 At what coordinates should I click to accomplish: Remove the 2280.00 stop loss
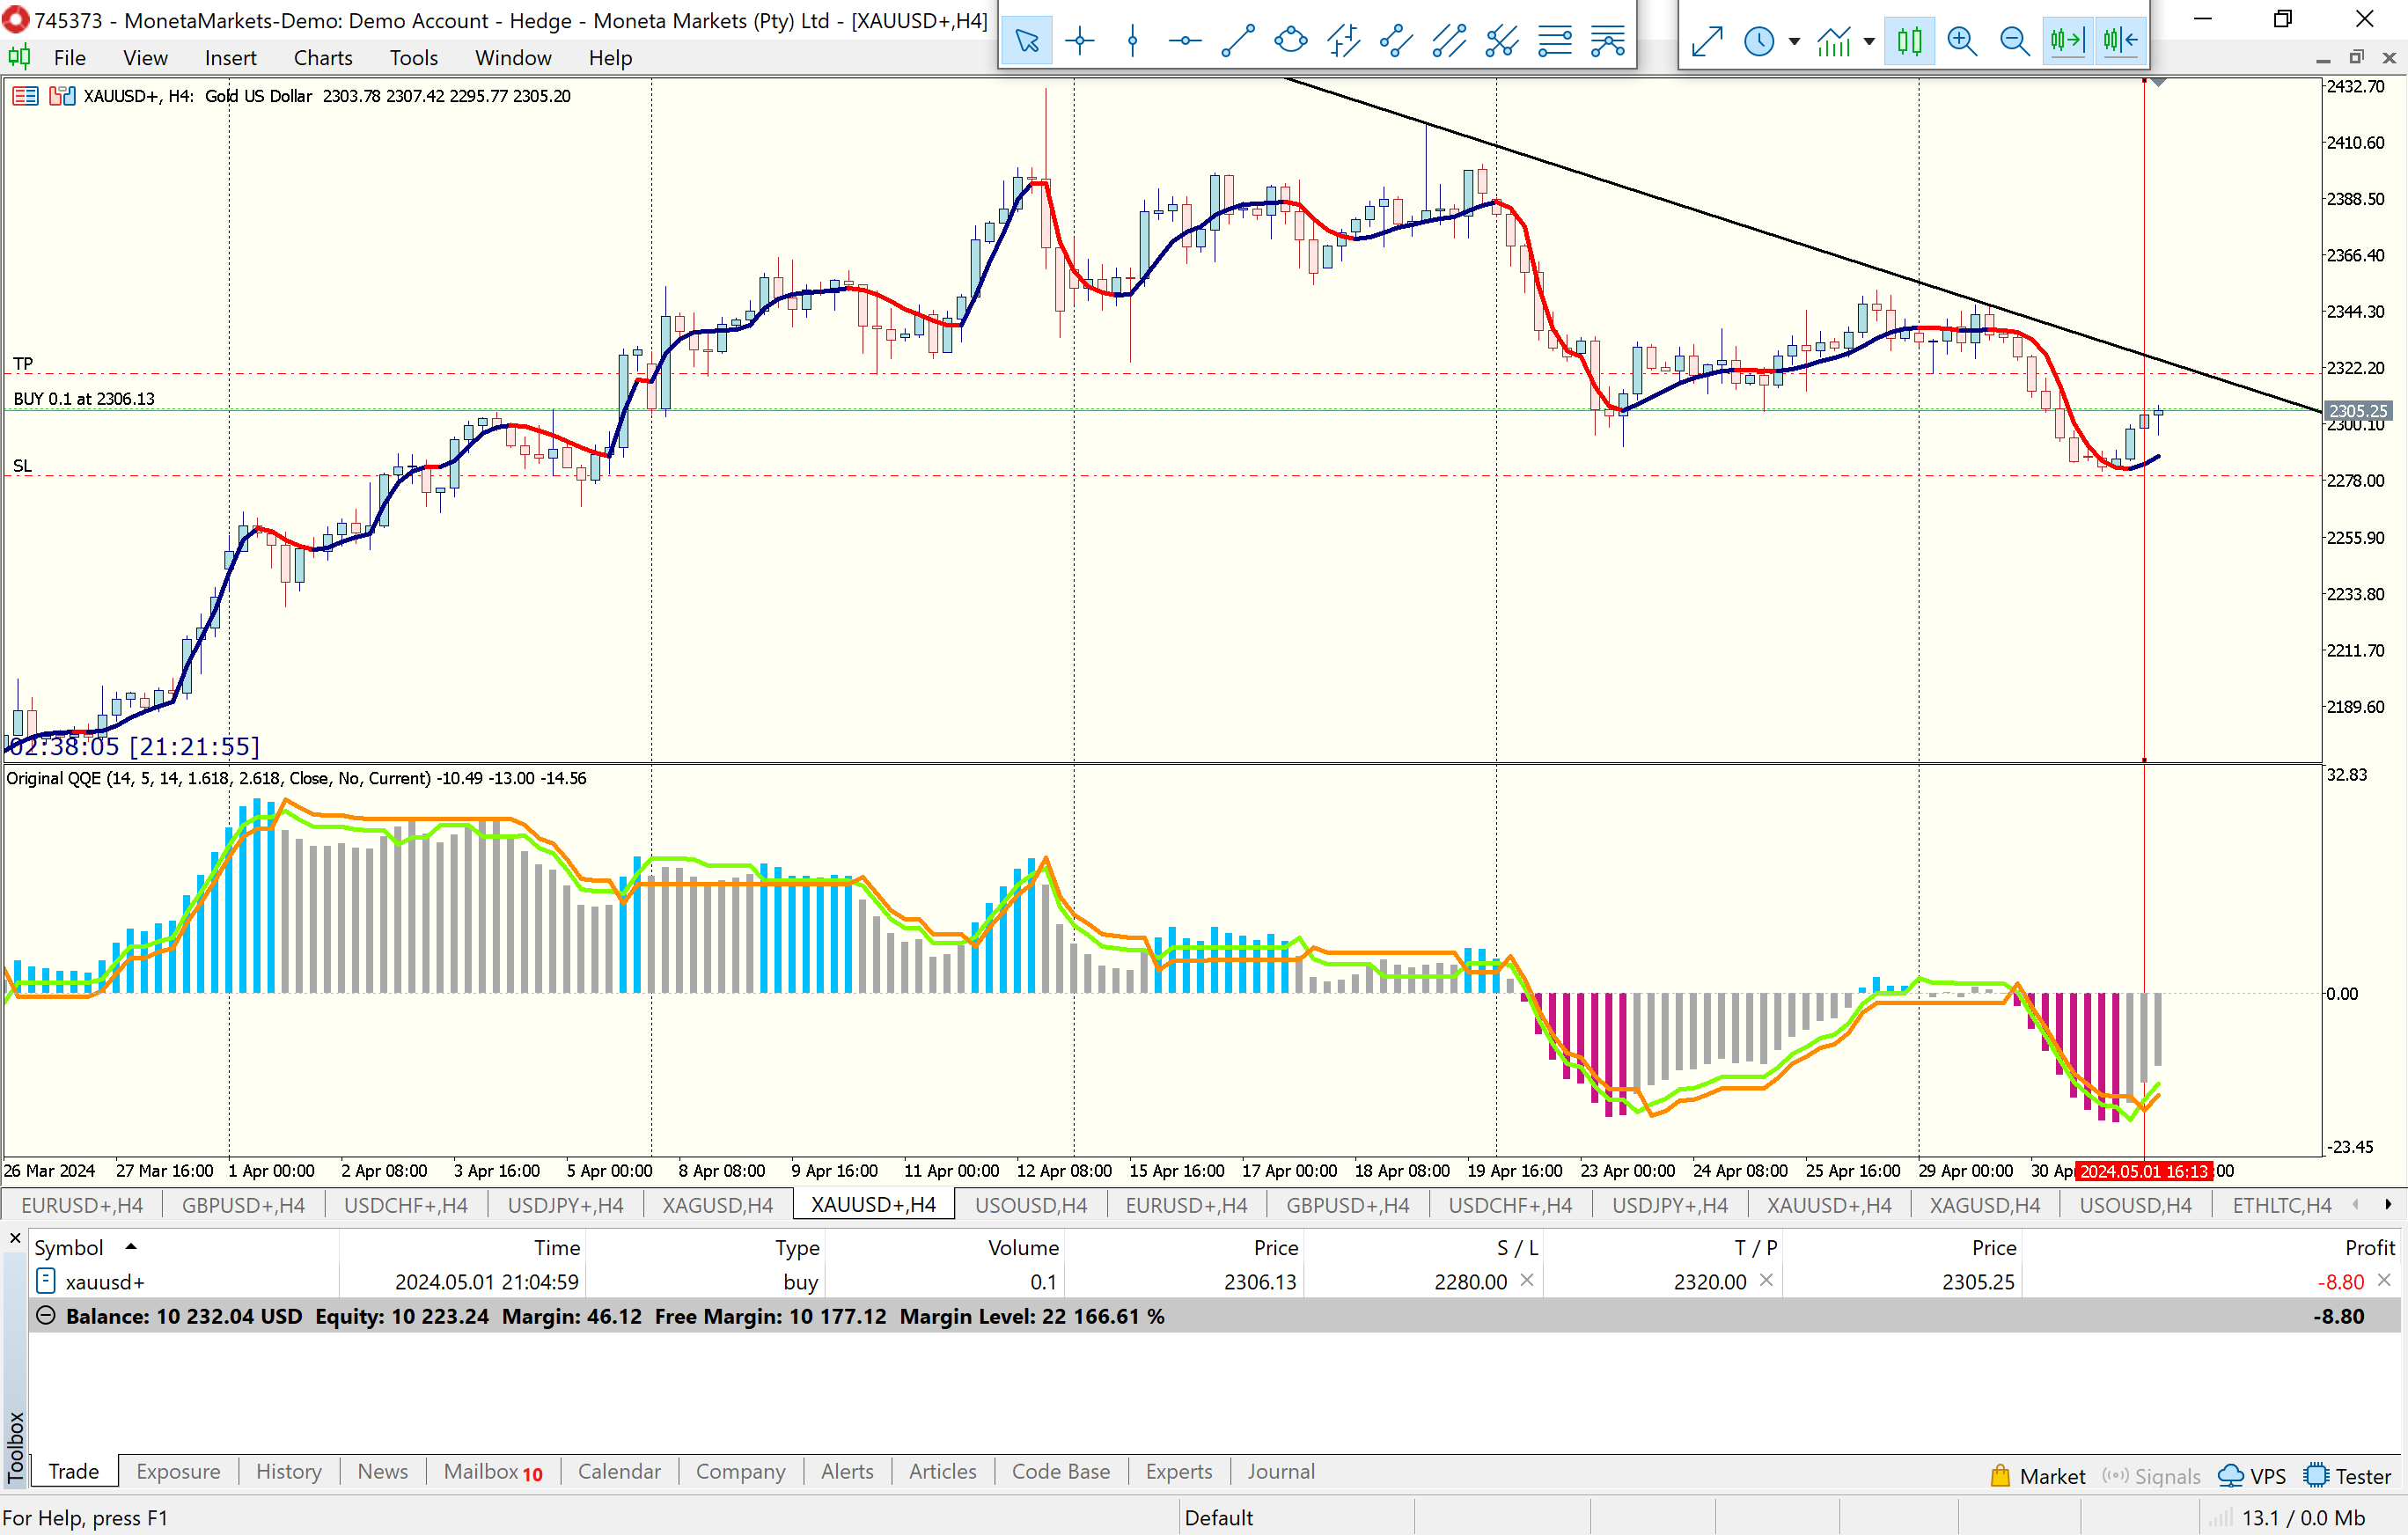[1527, 1280]
